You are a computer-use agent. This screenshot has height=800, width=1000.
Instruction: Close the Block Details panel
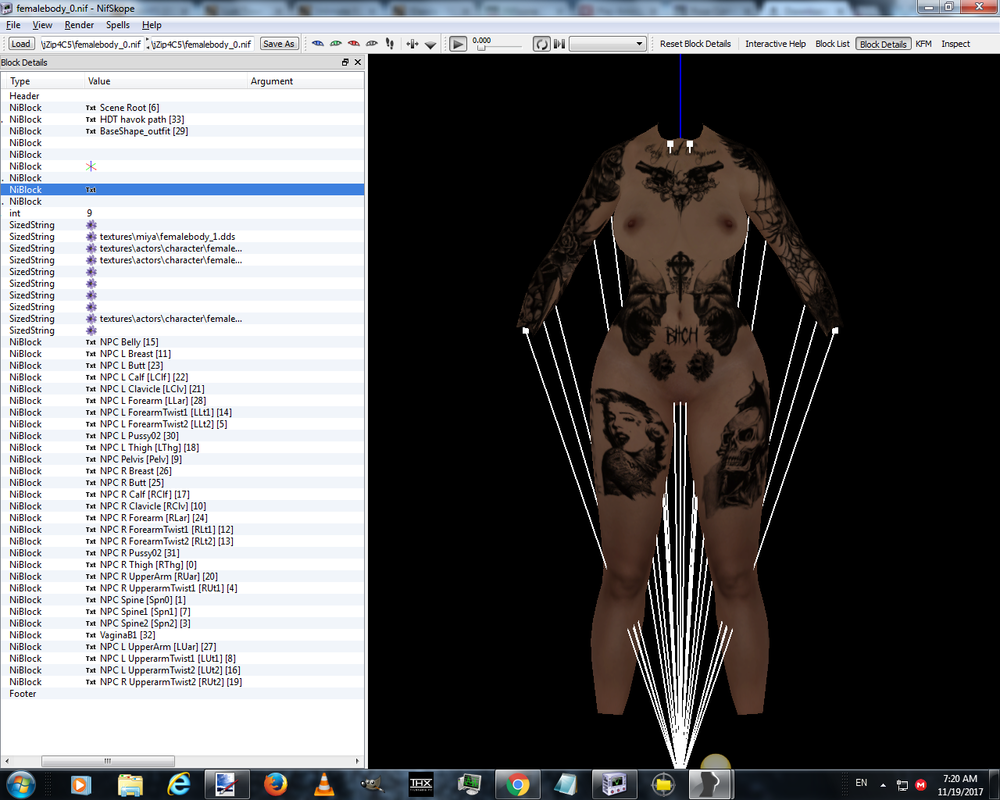pyautogui.click(x=358, y=62)
